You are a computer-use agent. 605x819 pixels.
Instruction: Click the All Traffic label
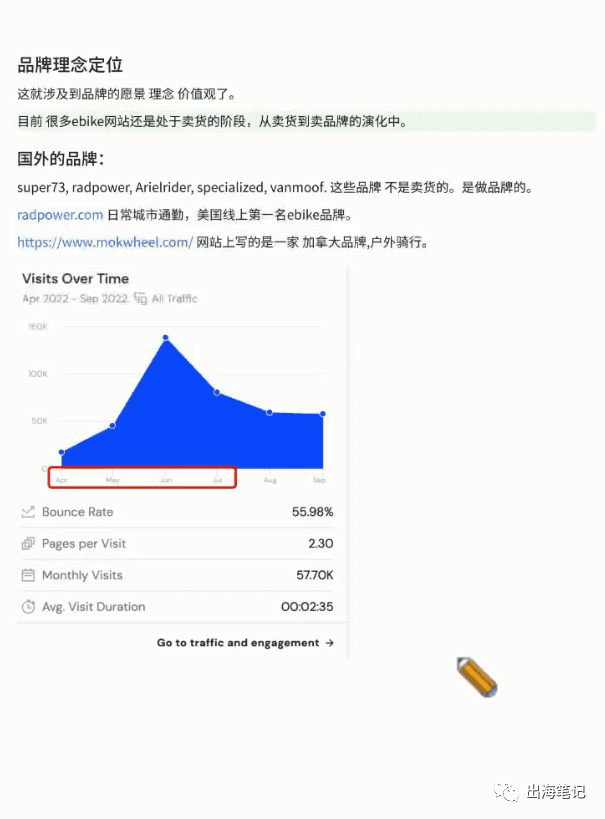(x=174, y=298)
